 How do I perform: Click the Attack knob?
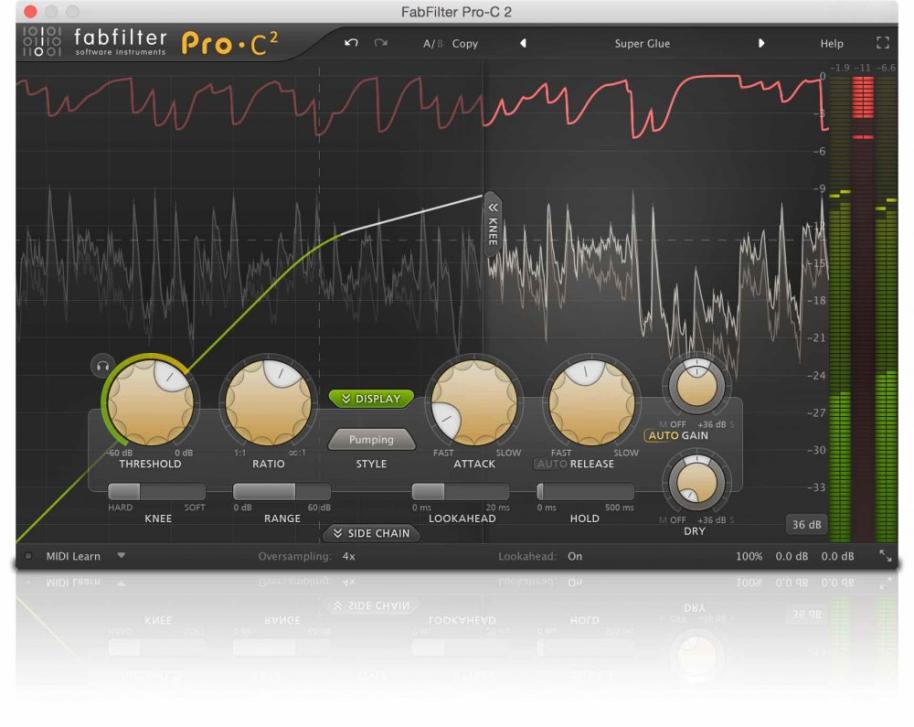(474, 403)
